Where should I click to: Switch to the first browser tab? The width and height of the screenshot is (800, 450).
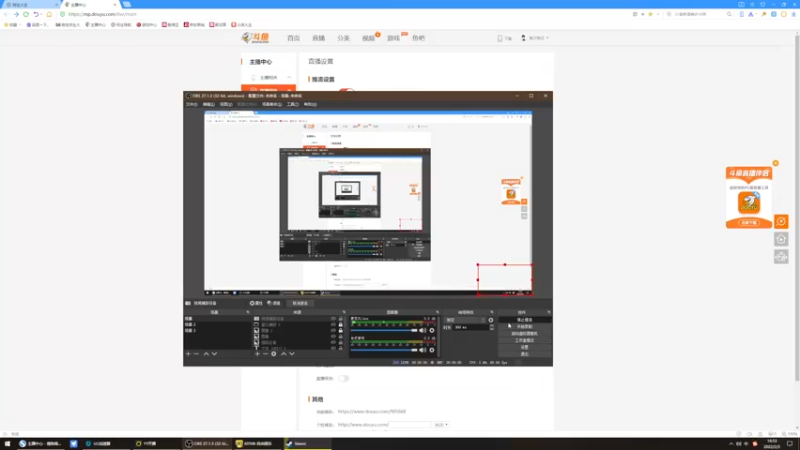click(30, 5)
